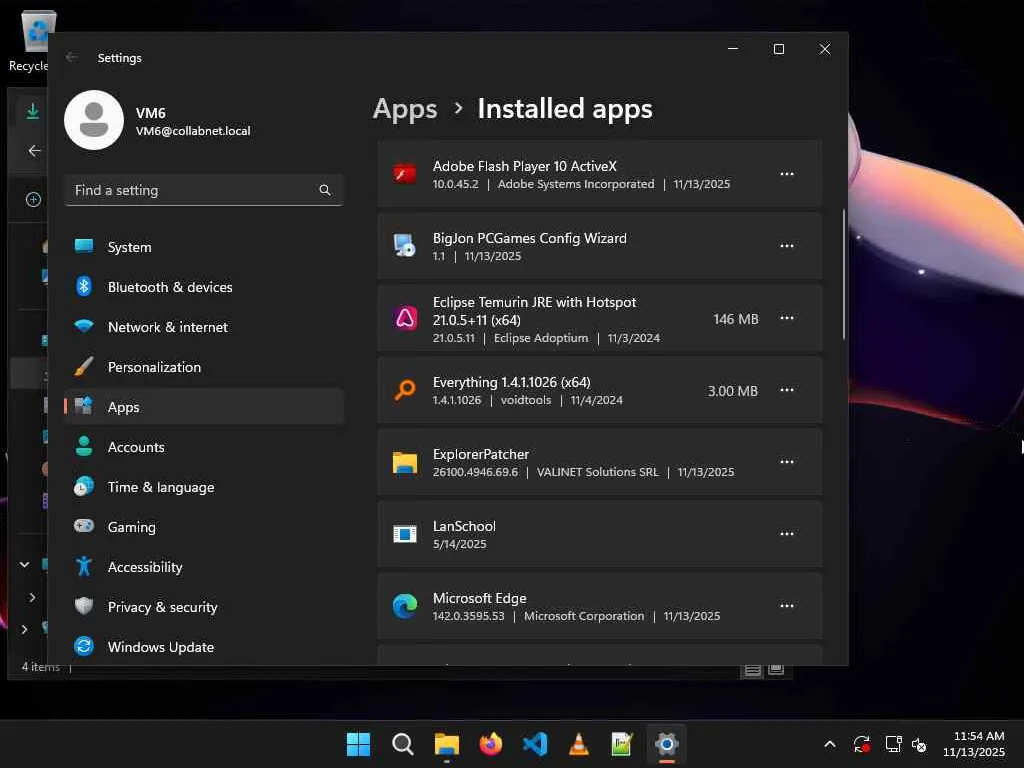Image resolution: width=1024 pixels, height=768 pixels.
Task: Open more options for Eclipse Temurin JRE
Action: (787, 318)
